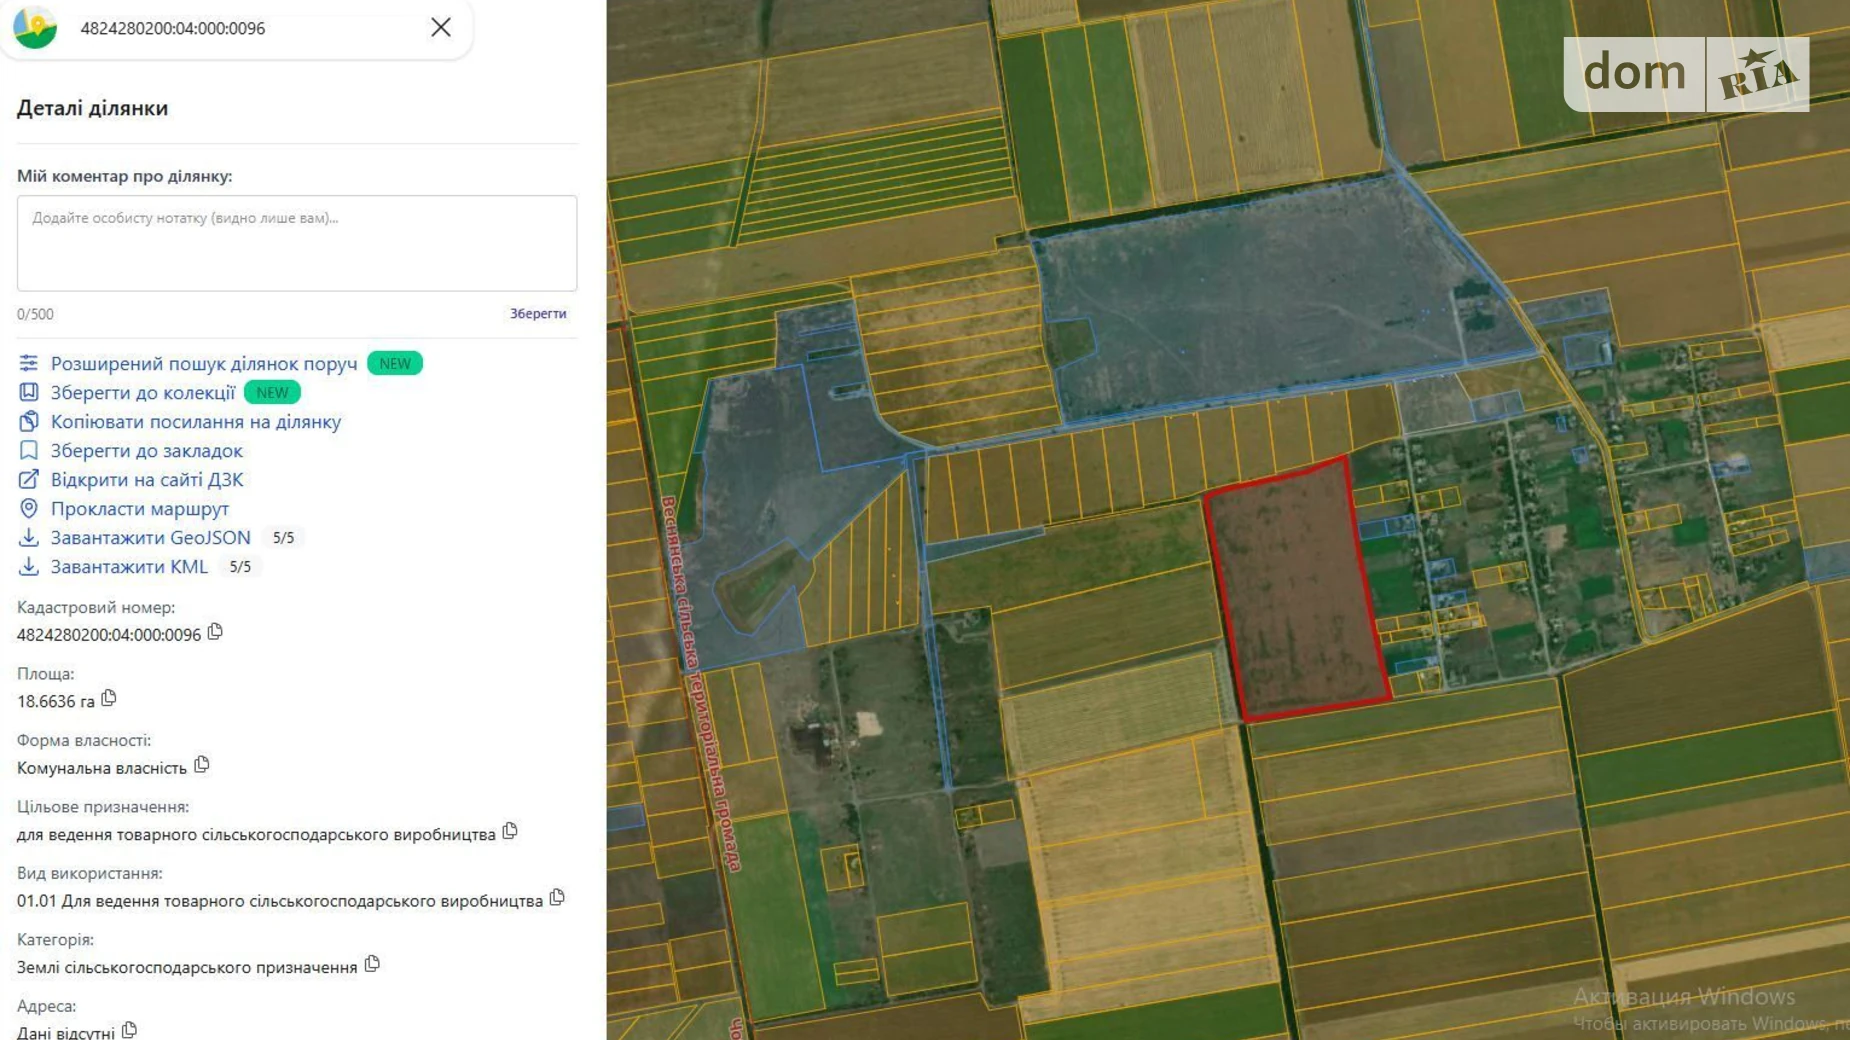Click the personal comment text area
1850x1040 pixels.
click(297, 243)
